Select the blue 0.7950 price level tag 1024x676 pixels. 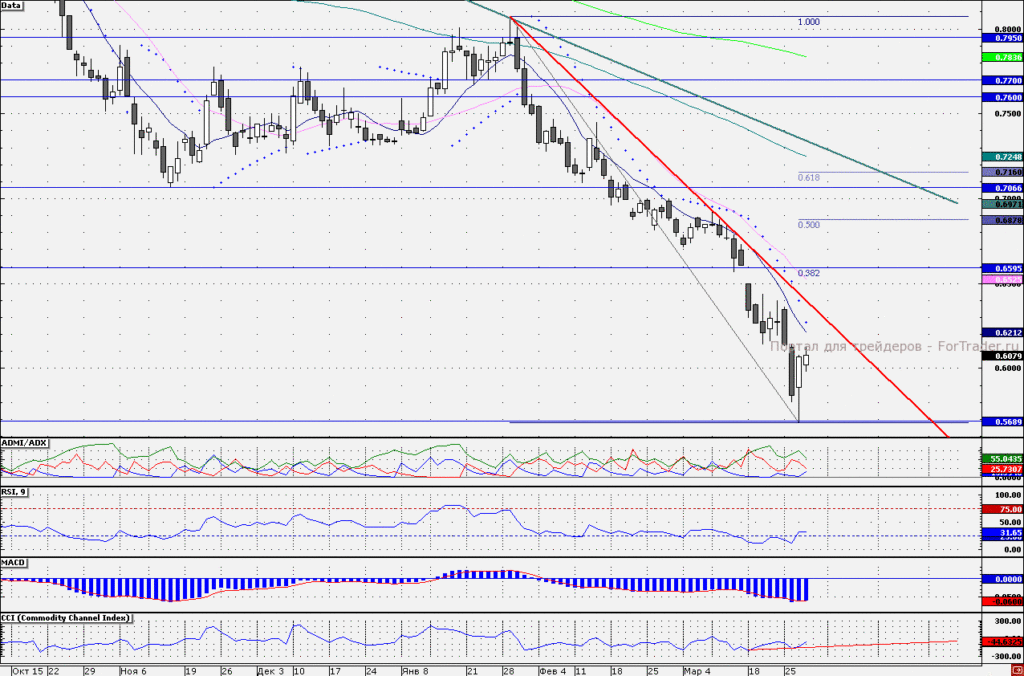tap(1002, 39)
